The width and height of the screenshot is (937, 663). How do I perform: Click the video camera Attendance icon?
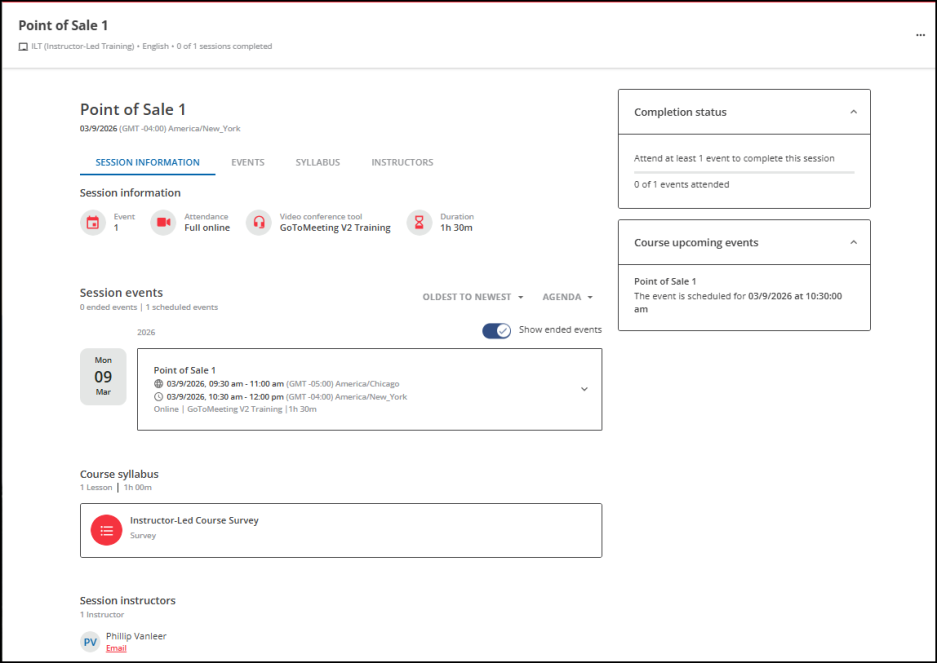163,223
